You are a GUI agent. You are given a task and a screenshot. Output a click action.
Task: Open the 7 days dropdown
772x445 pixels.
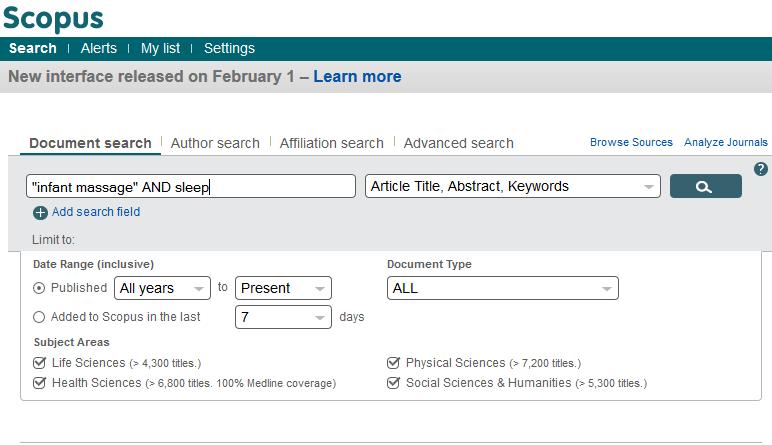283,317
